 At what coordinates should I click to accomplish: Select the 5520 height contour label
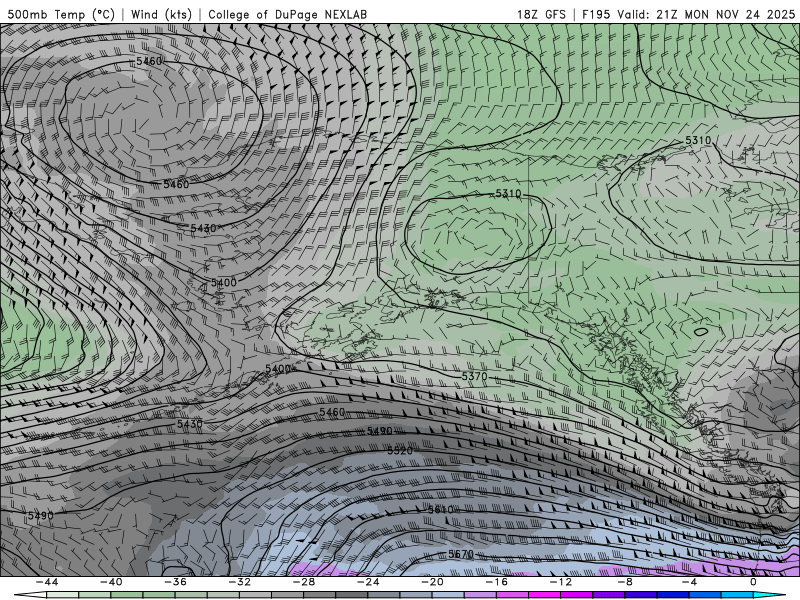(400, 451)
